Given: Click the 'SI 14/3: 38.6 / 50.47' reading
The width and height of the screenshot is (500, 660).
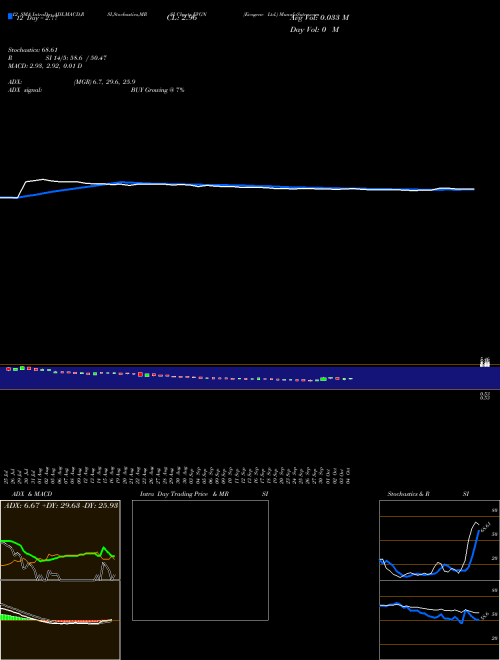Looking at the screenshot, I should (76, 58).
